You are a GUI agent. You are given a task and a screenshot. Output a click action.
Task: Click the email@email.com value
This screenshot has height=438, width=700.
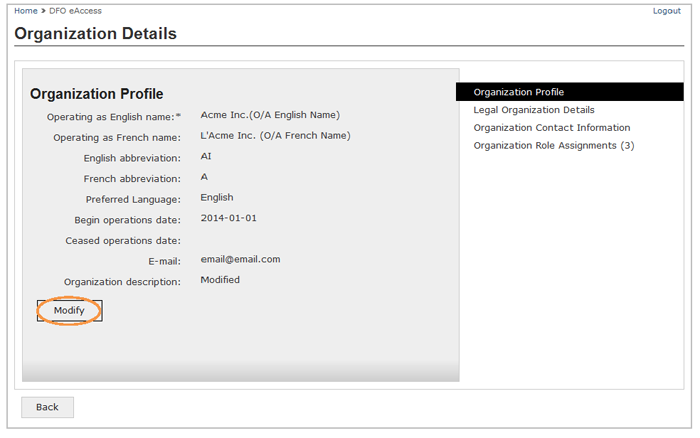tap(240, 259)
